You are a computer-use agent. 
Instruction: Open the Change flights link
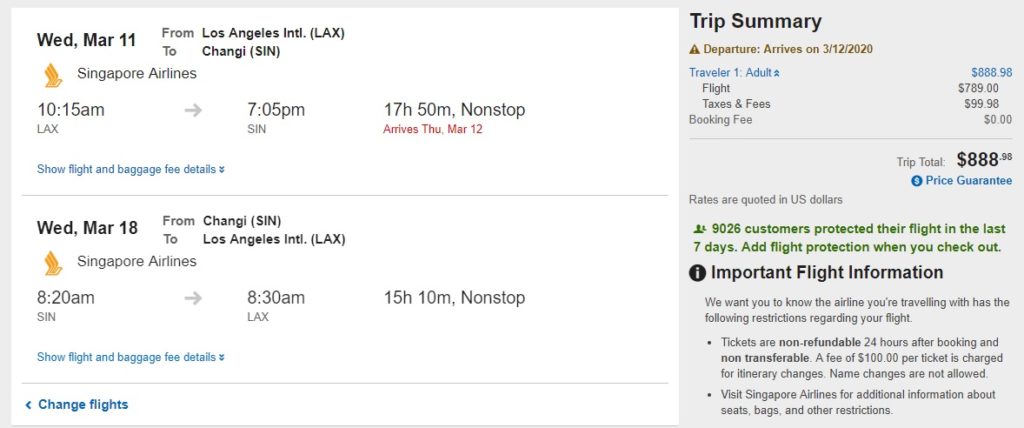click(x=83, y=405)
